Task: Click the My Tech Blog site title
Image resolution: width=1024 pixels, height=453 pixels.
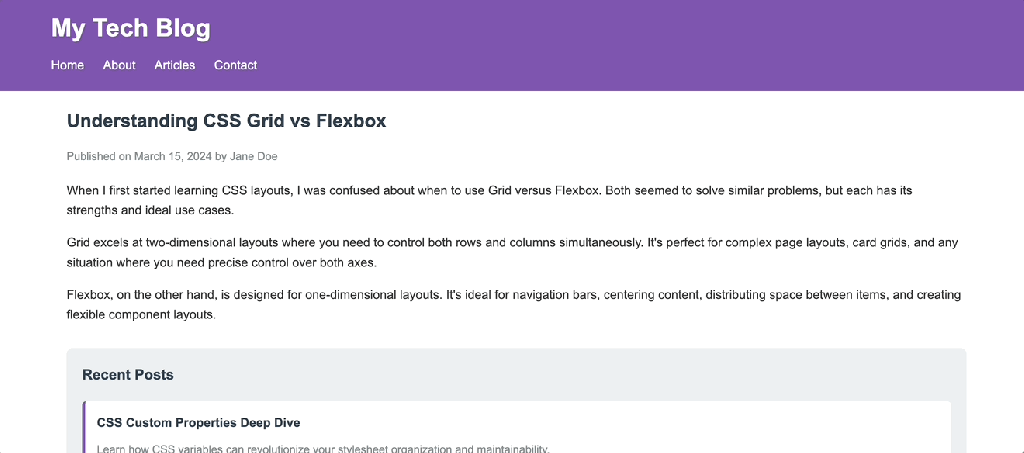Action: (x=131, y=28)
